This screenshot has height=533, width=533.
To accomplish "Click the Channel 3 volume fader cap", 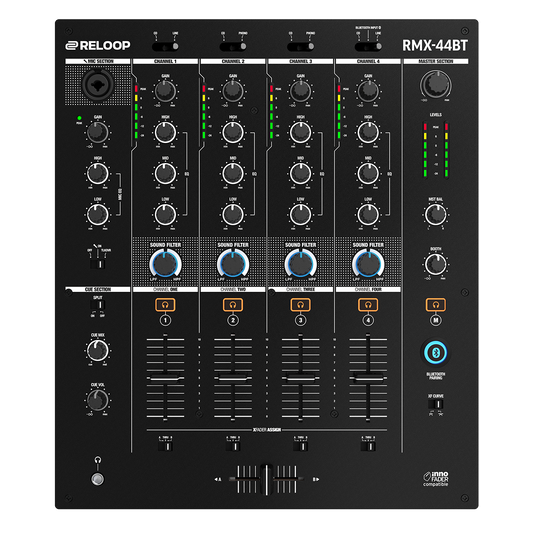I will pos(300,378).
